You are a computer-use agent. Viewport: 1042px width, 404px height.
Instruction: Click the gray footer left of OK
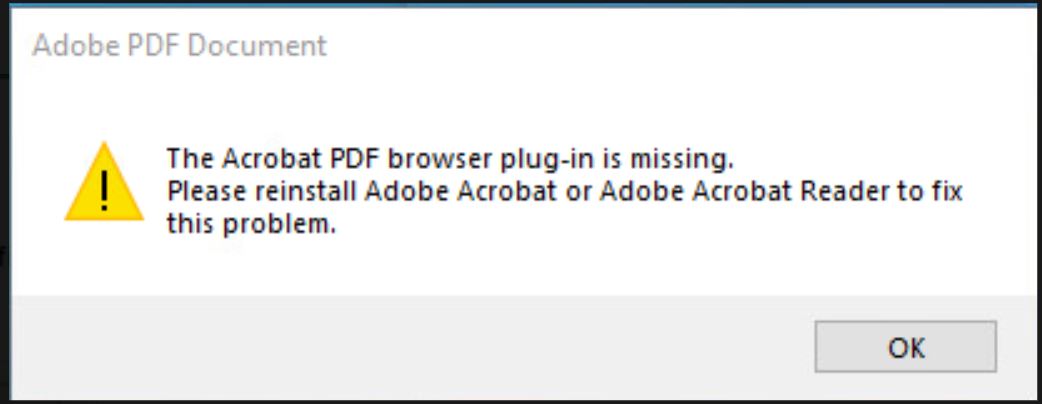(400, 347)
